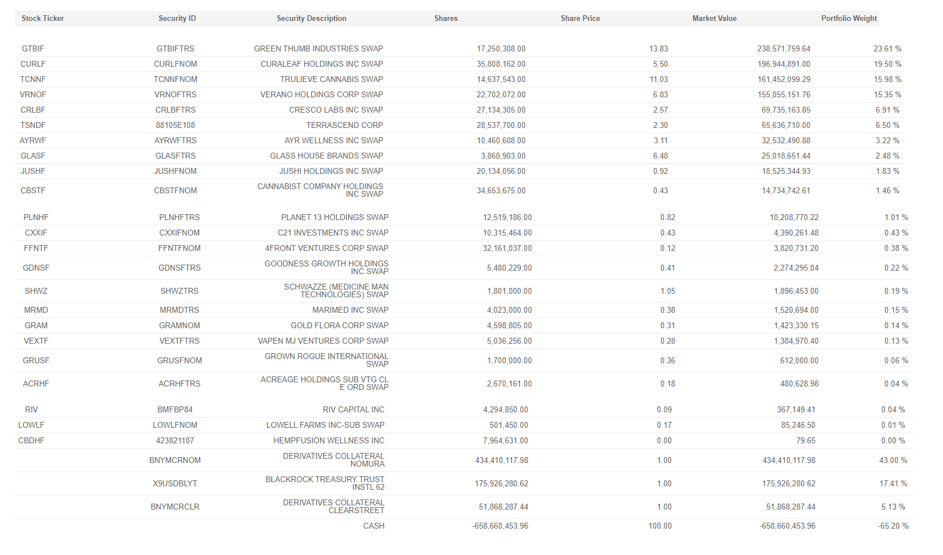This screenshot has width=943, height=555.
Task: Select the GTBIF ticker cell
Action: (x=32, y=49)
